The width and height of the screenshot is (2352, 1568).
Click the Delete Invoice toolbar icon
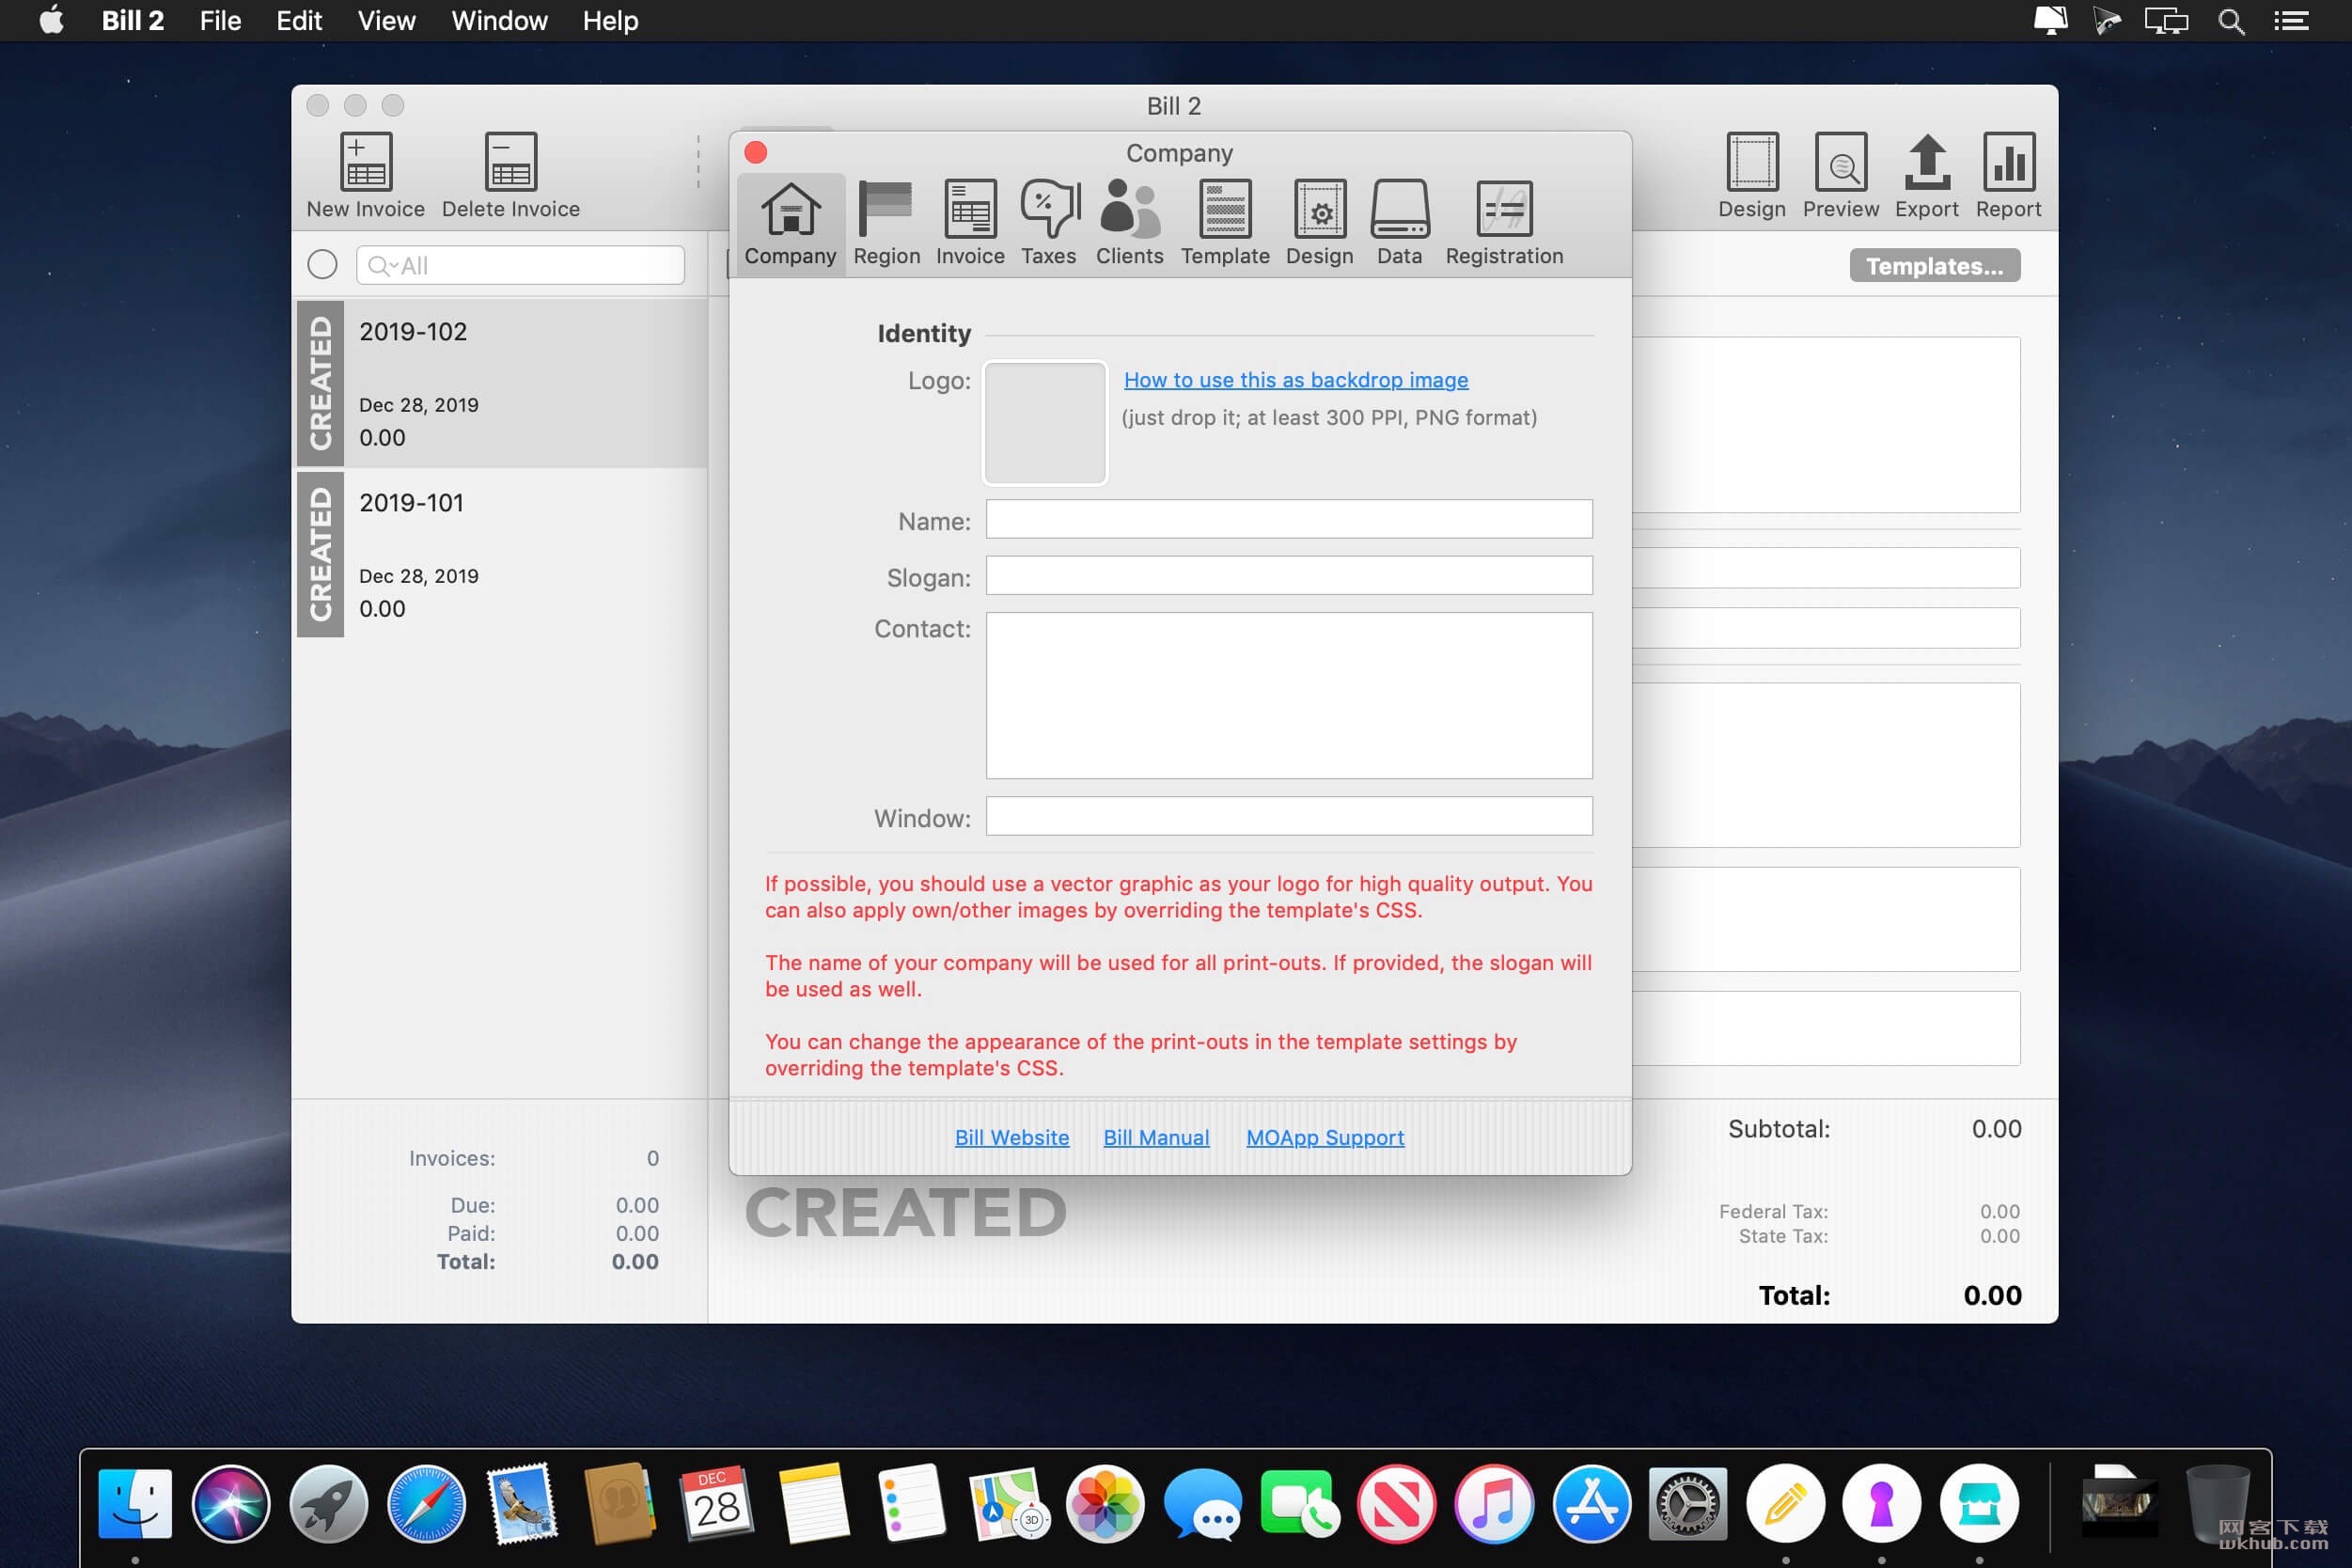[x=511, y=176]
